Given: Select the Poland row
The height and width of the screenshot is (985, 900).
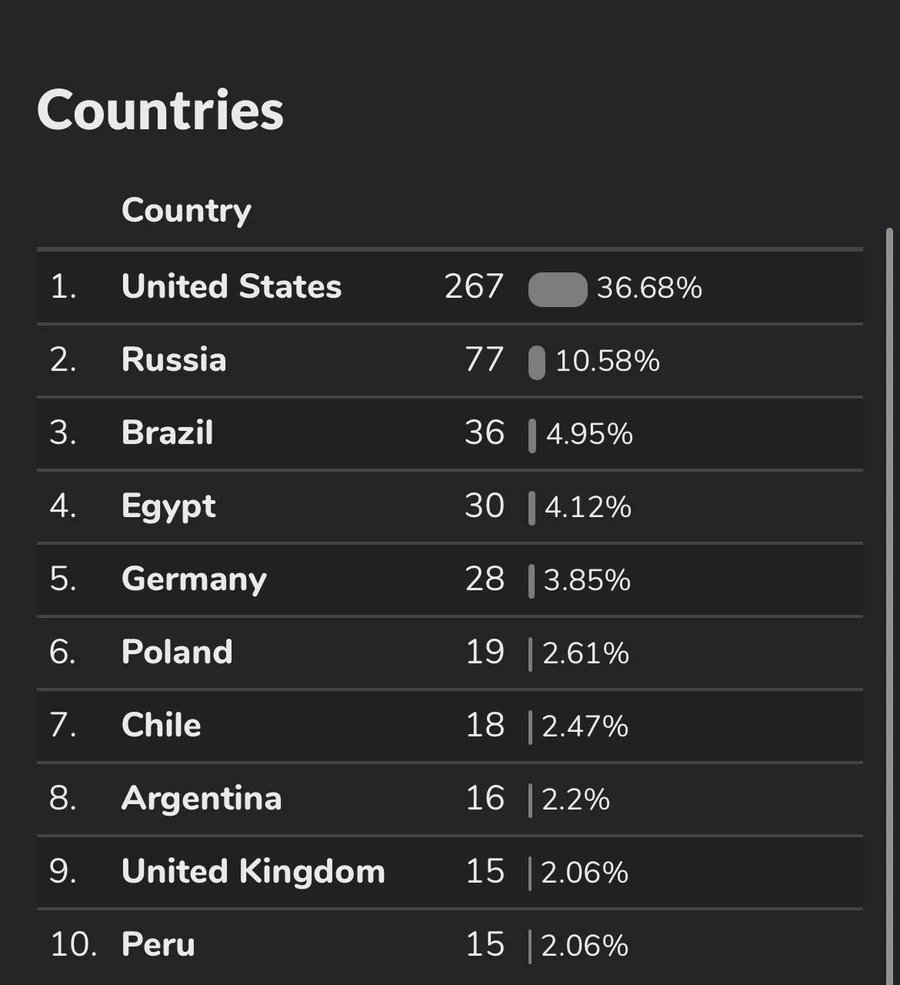Looking at the screenshot, I should point(450,653).
